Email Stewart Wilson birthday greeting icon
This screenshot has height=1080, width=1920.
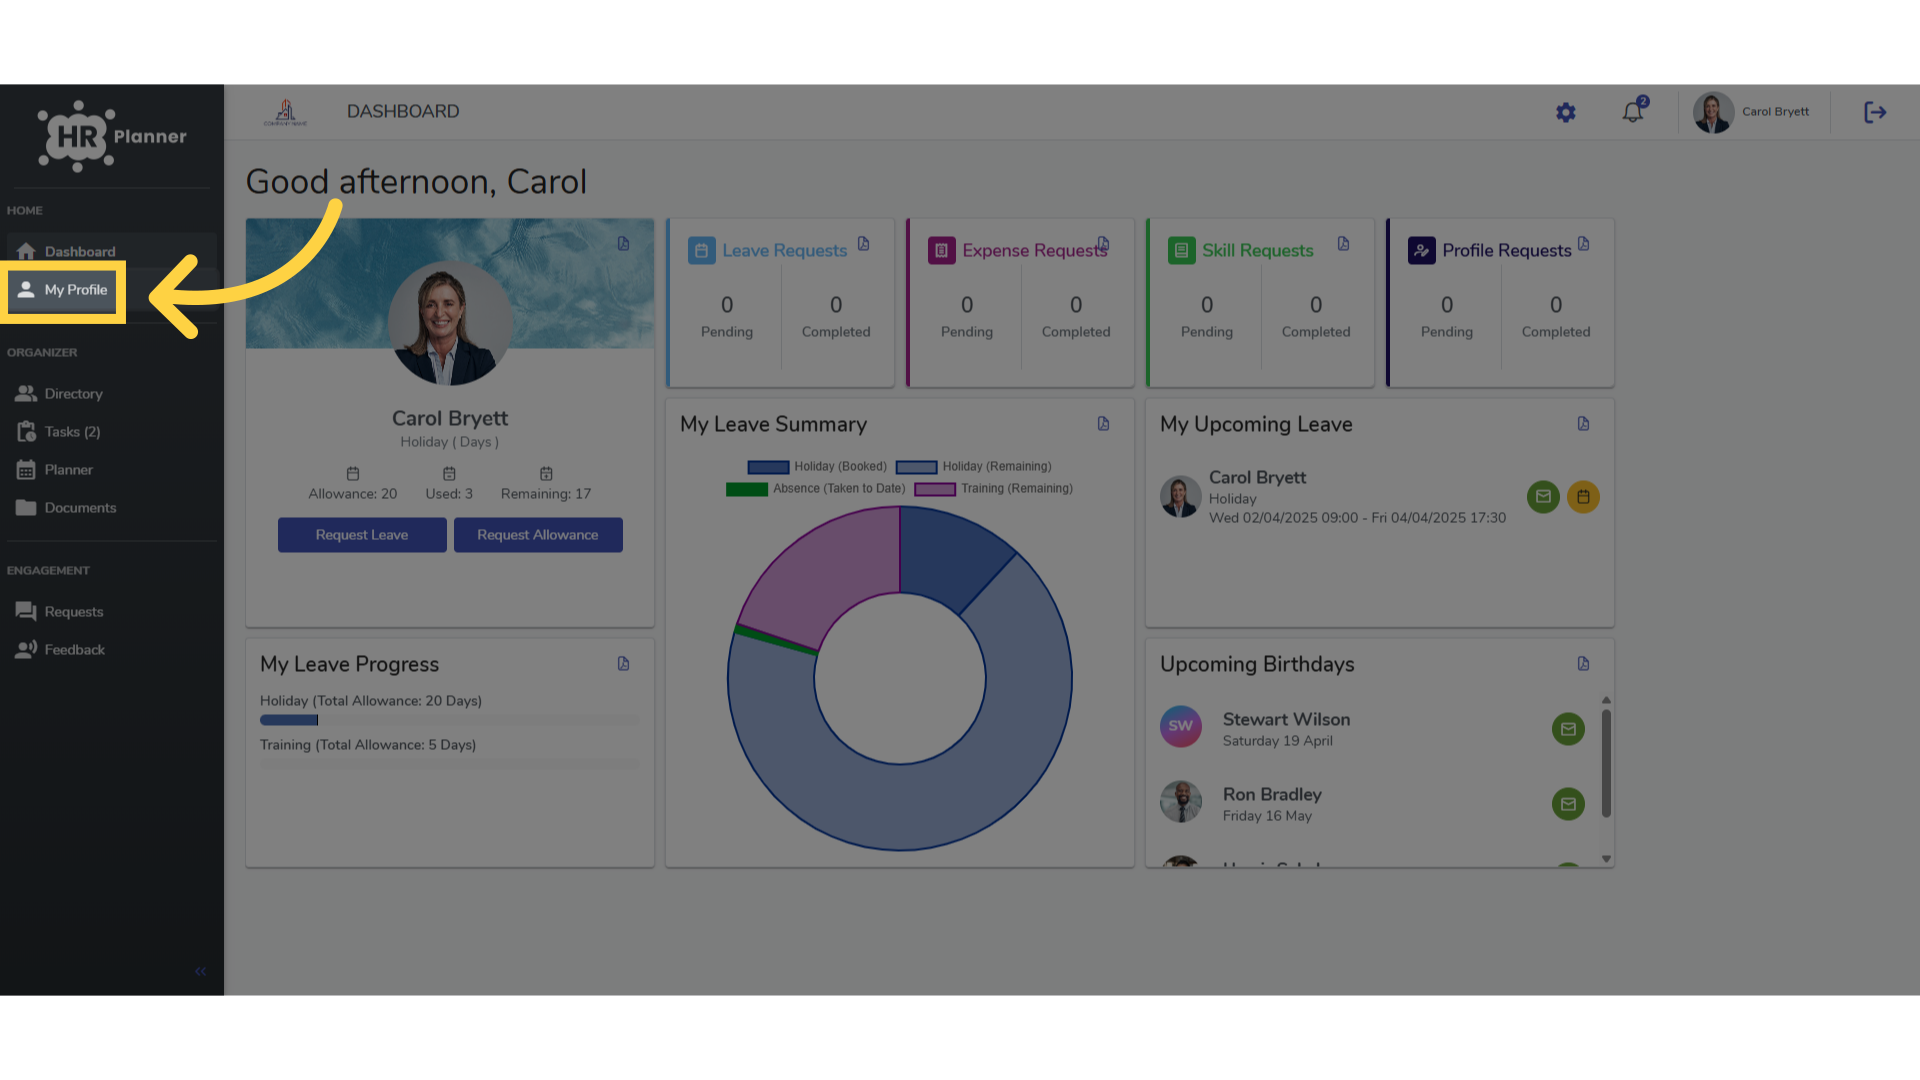coord(1568,729)
